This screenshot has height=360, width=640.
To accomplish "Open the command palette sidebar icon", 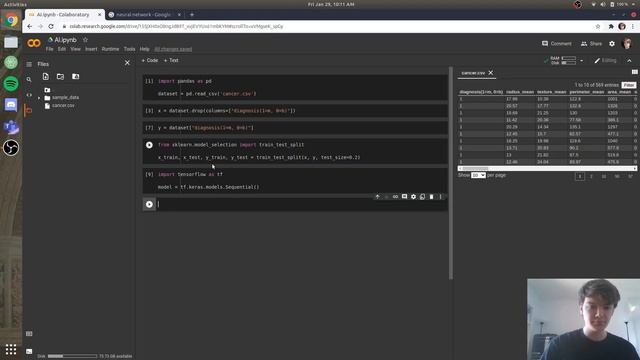I will click(29, 333).
